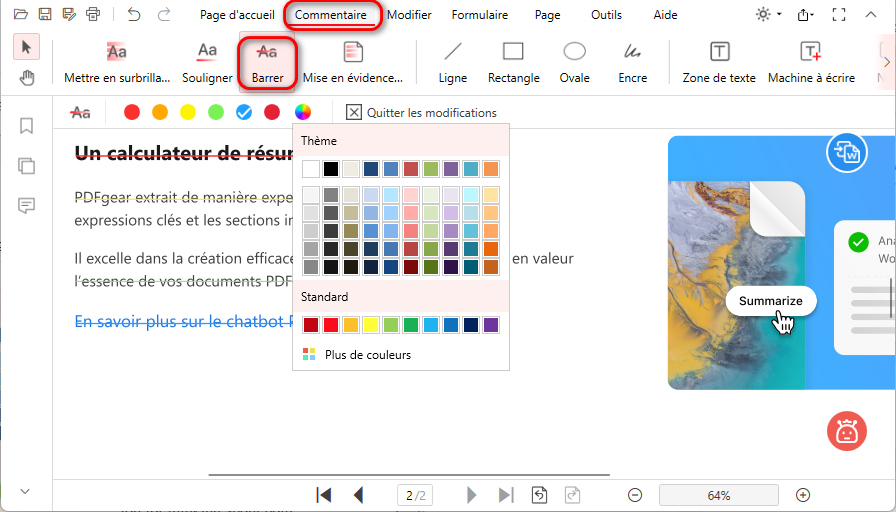
Task: Redo the last undone action
Action: coord(164,14)
